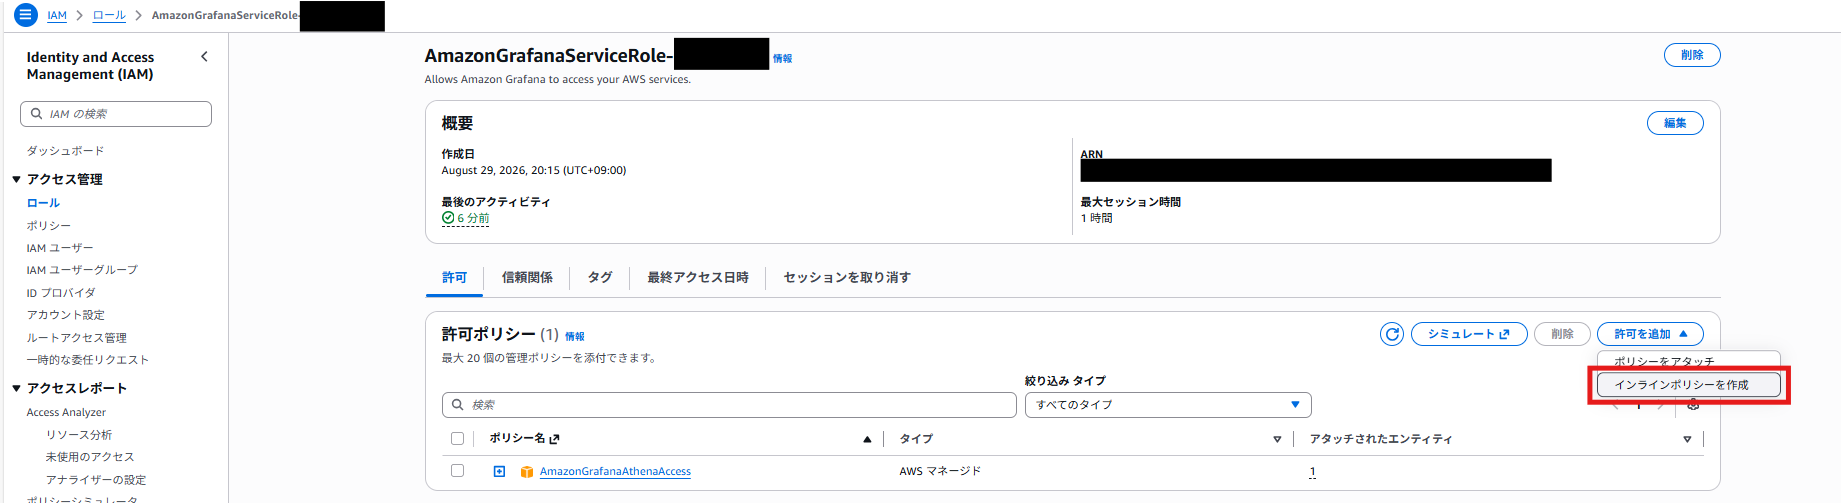Open リソース分析 in the sidebar
The width and height of the screenshot is (1841, 503).
79,435
